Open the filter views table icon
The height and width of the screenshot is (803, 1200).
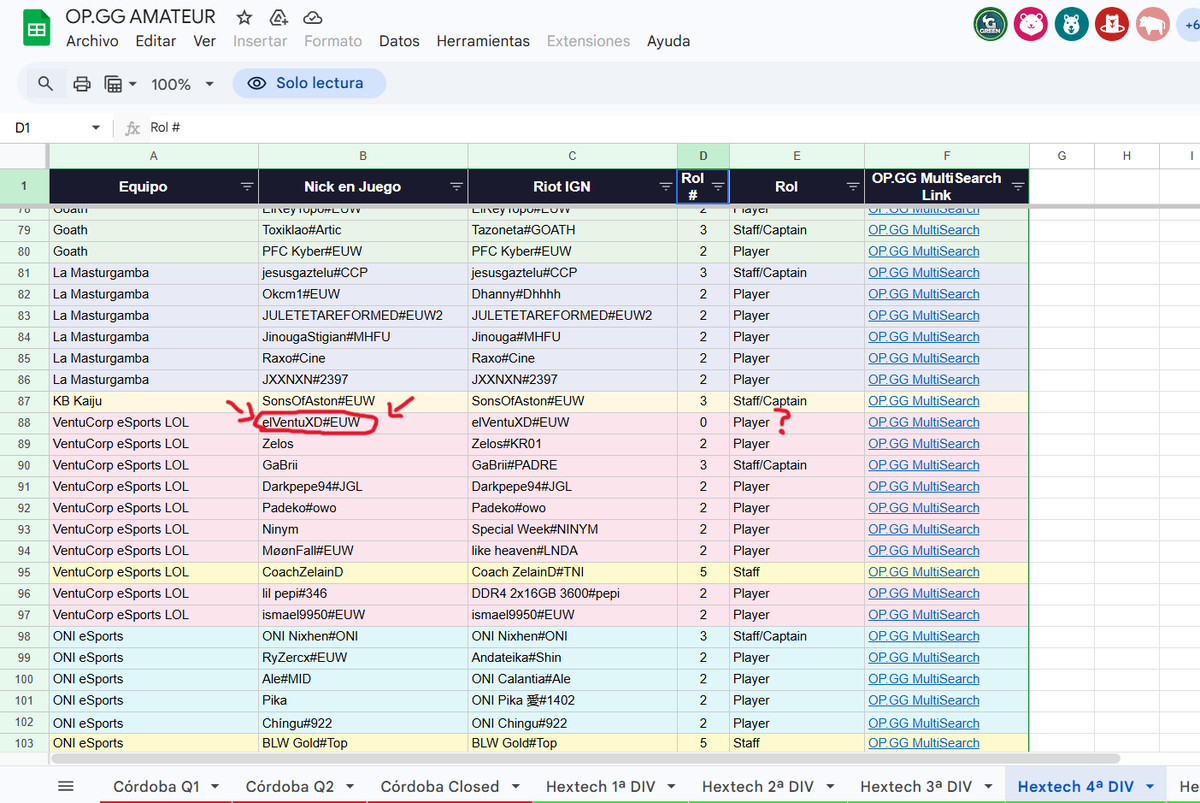click(113, 84)
